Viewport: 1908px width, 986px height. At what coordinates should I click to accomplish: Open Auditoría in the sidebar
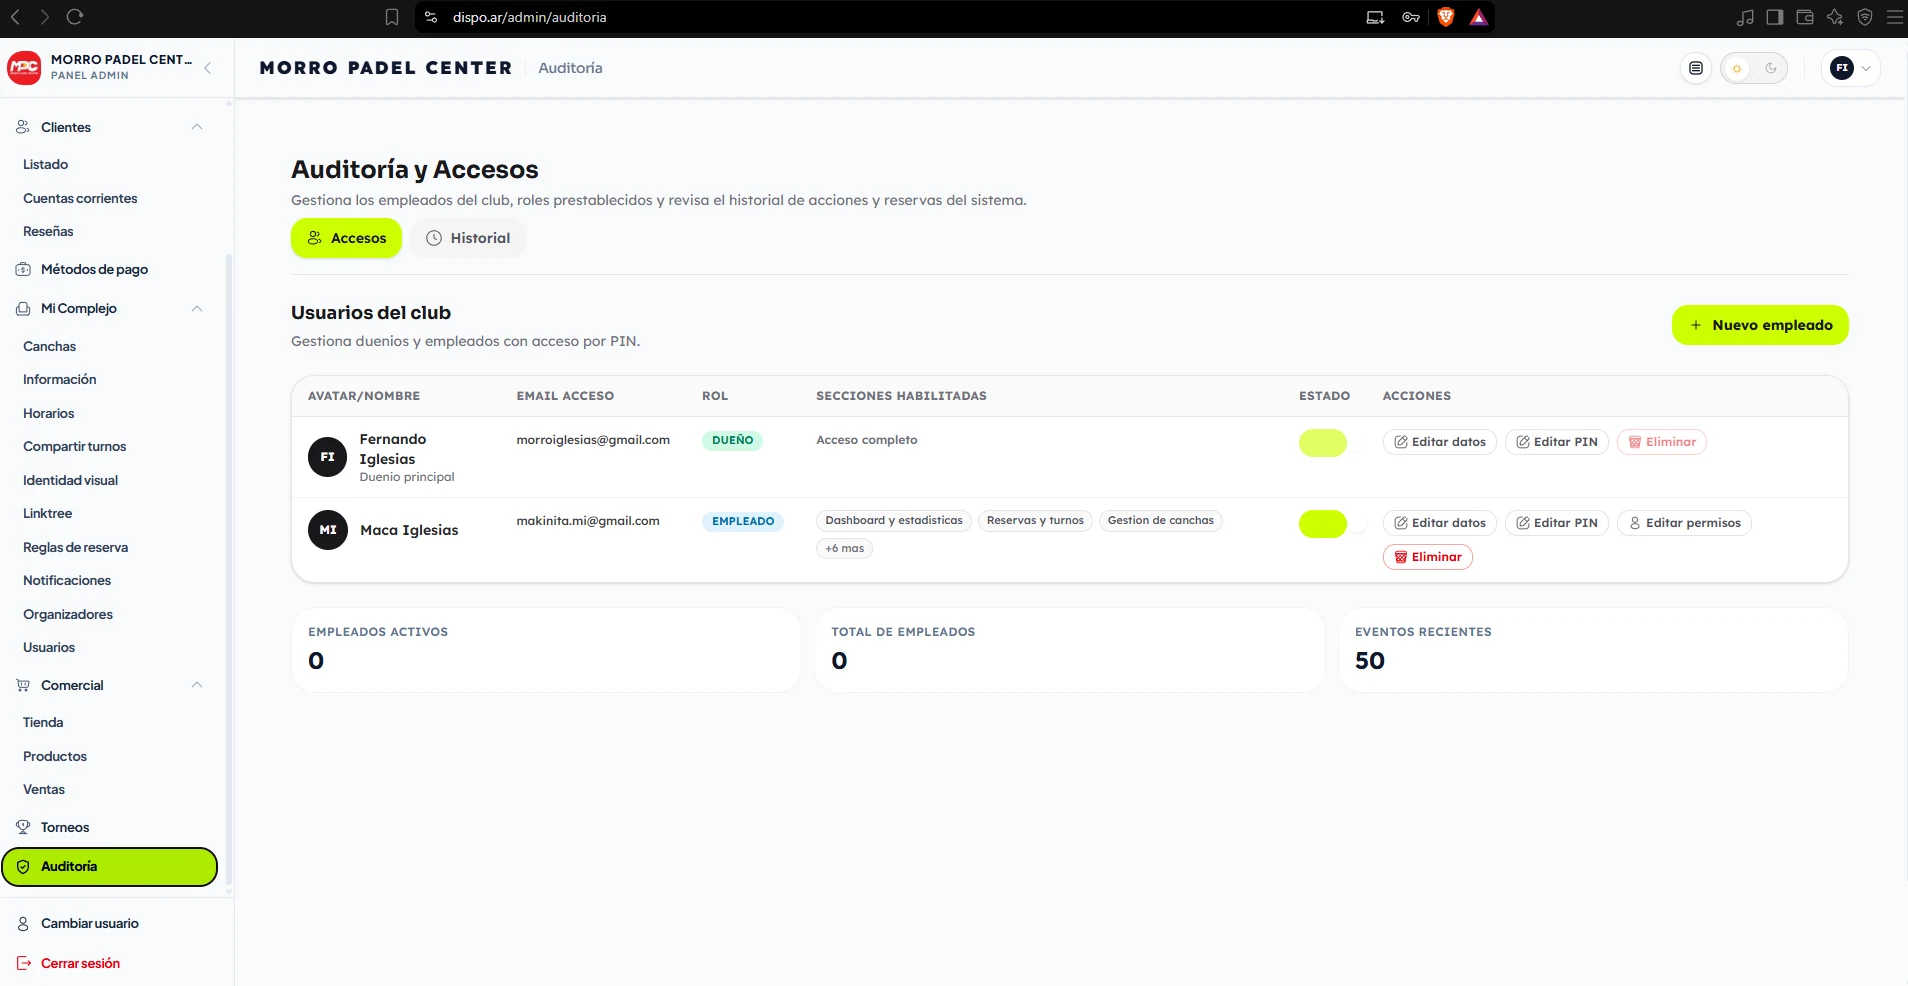(110, 867)
